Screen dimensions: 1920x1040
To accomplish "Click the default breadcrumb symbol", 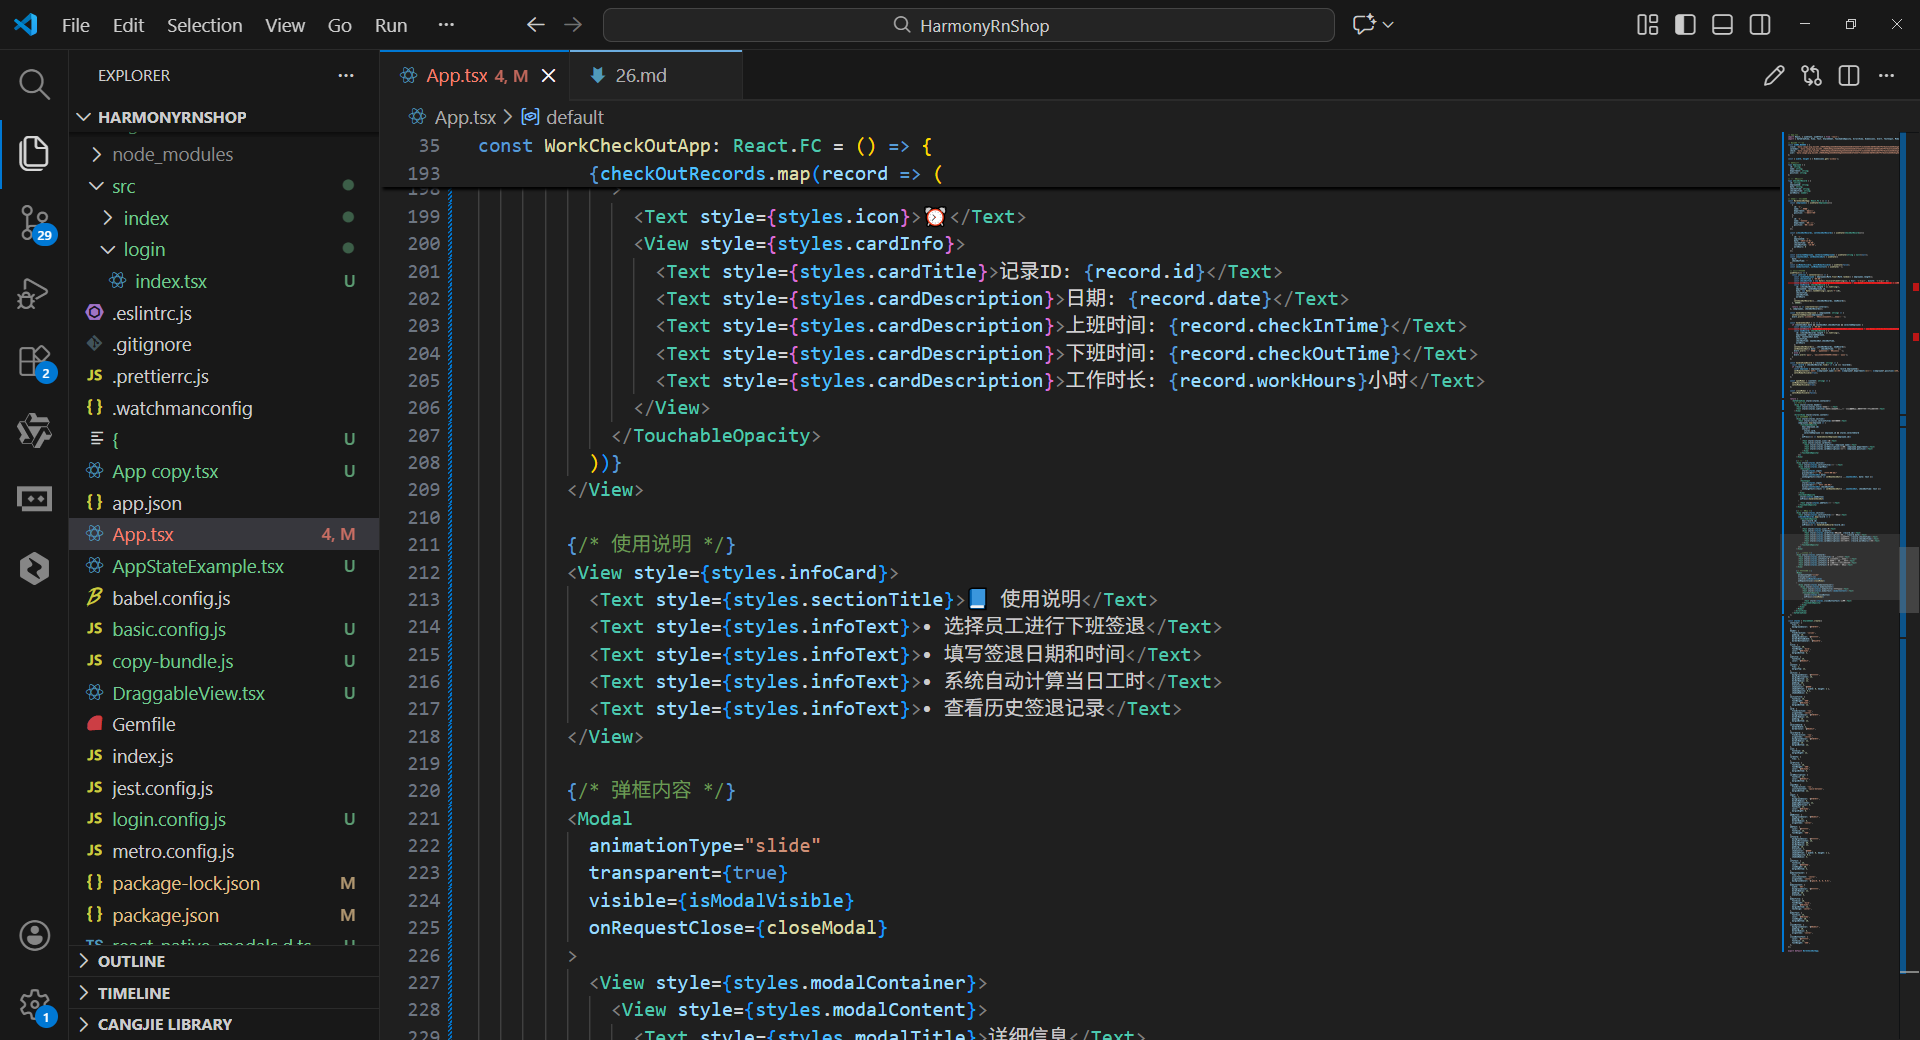I will point(575,117).
